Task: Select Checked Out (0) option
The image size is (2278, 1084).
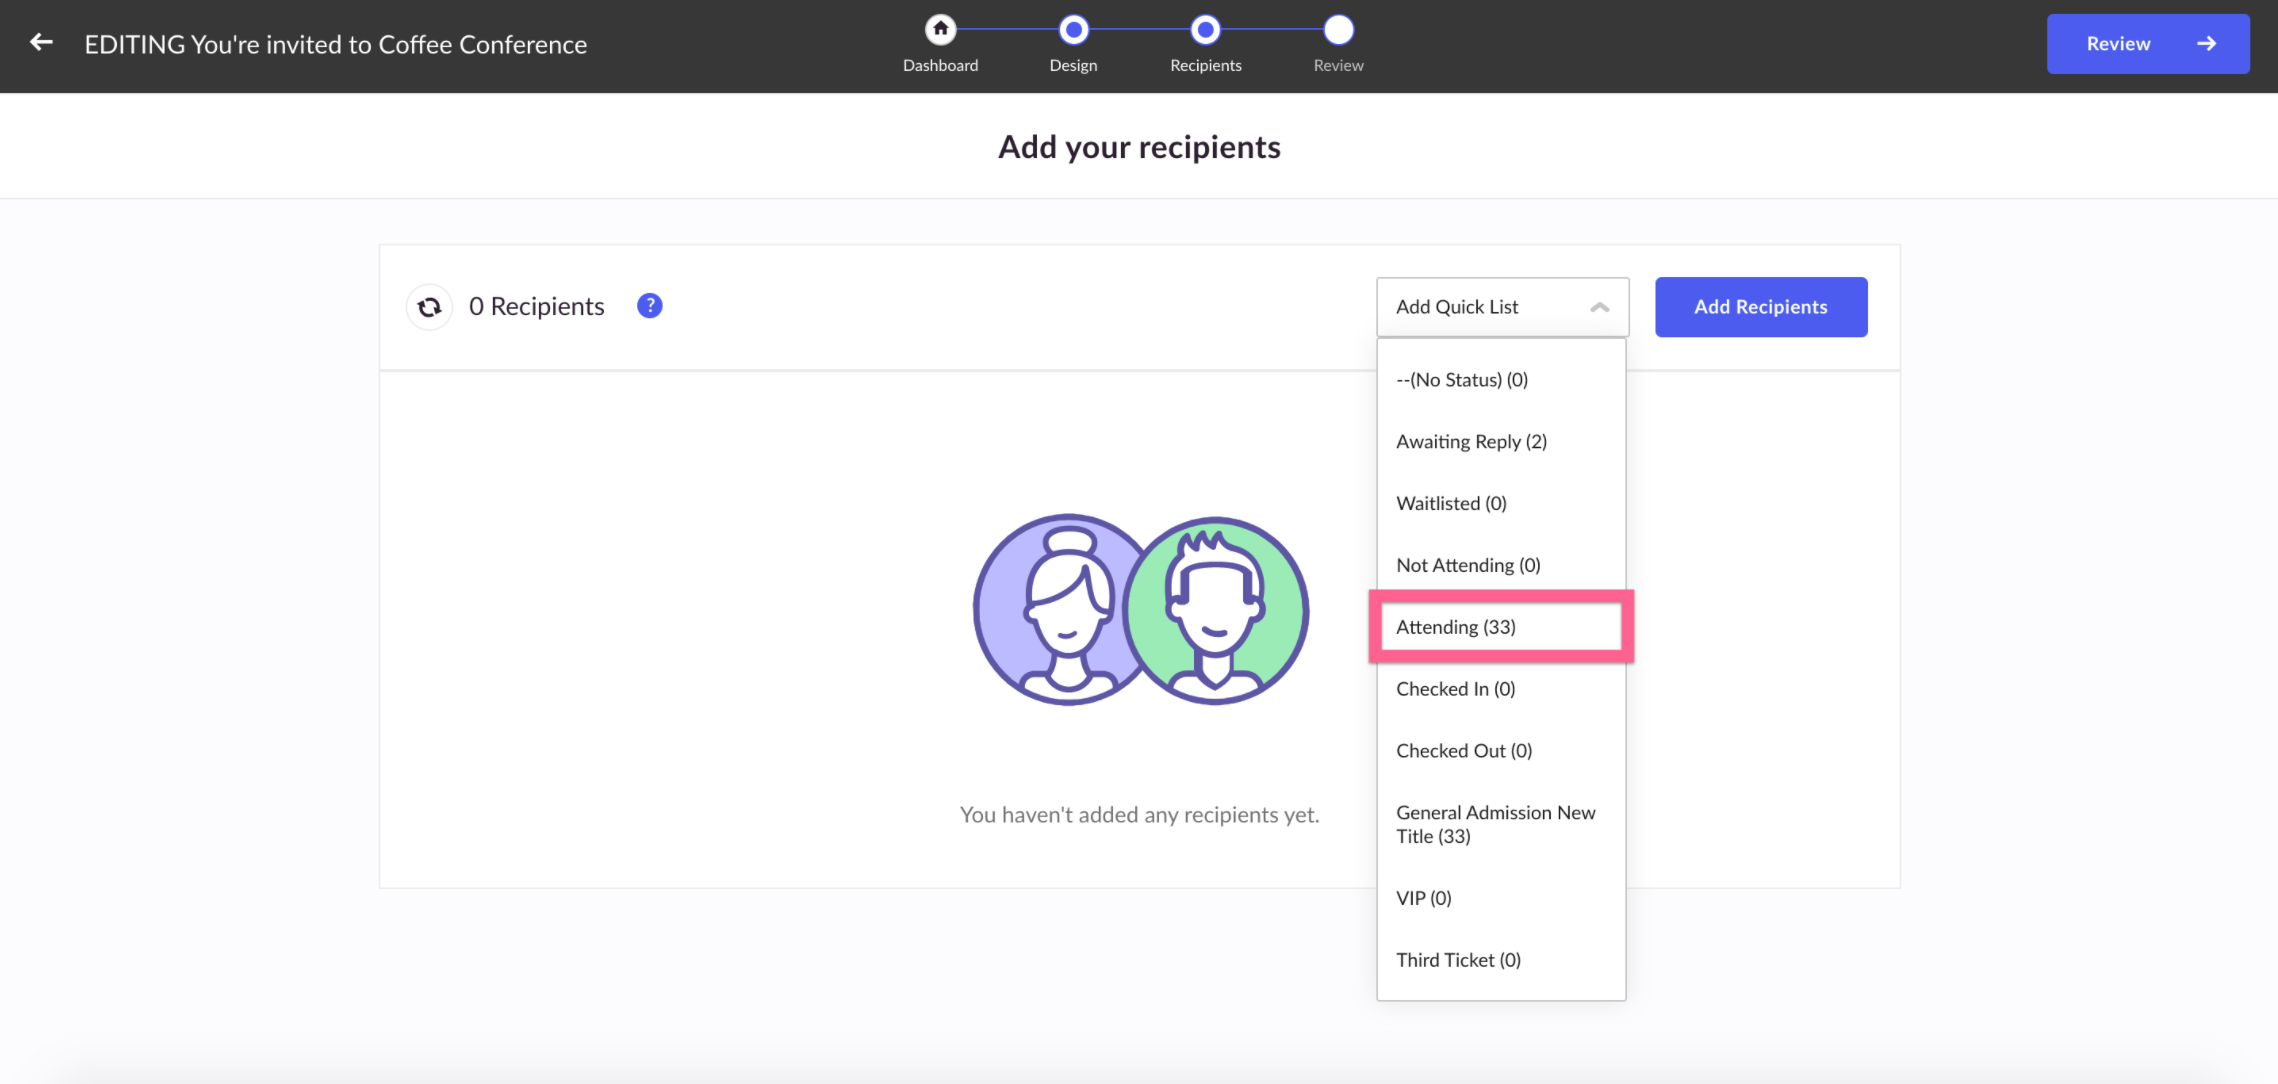Action: [1501, 751]
